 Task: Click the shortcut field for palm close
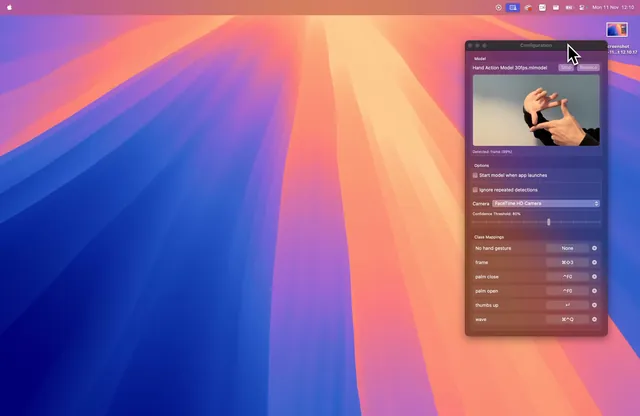(567, 277)
